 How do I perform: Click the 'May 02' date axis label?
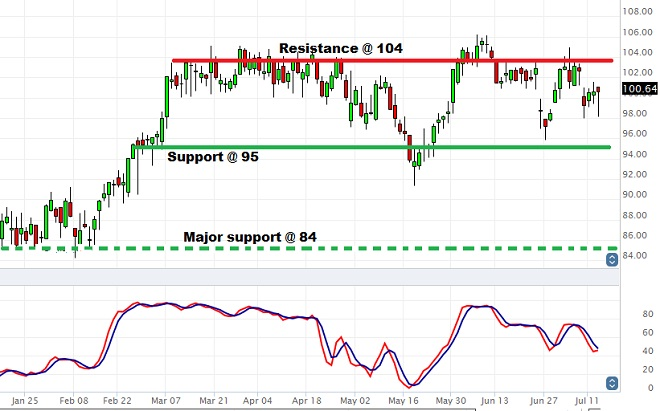tap(355, 400)
